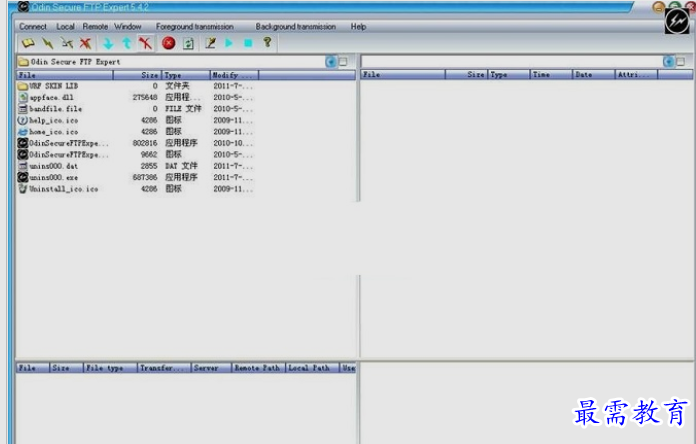Select the unins000.dat file name
The height and width of the screenshot is (444, 696).
[x=54, y=166]
